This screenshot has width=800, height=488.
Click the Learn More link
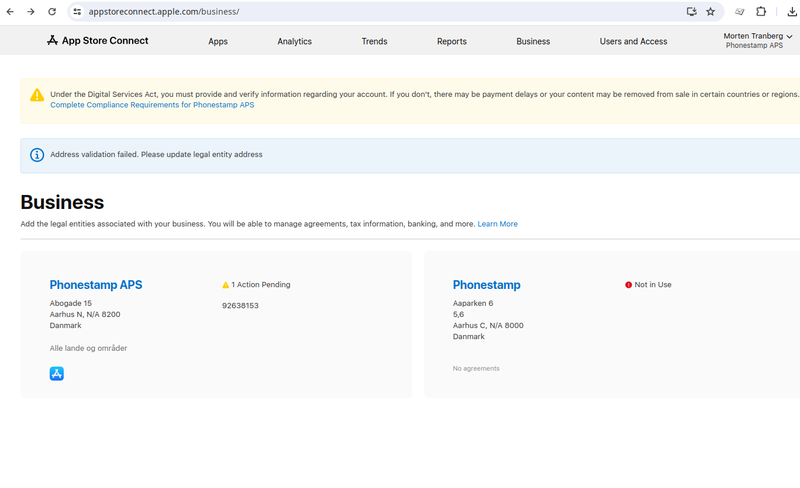pos(497,224)
